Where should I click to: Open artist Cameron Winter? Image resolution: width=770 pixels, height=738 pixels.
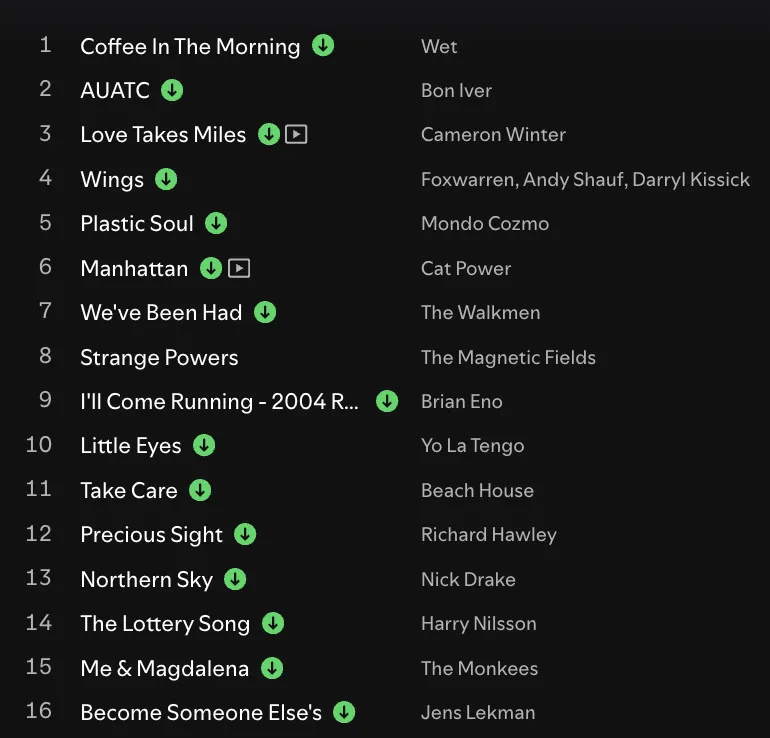pyautogui.click(x=493, y=134)
